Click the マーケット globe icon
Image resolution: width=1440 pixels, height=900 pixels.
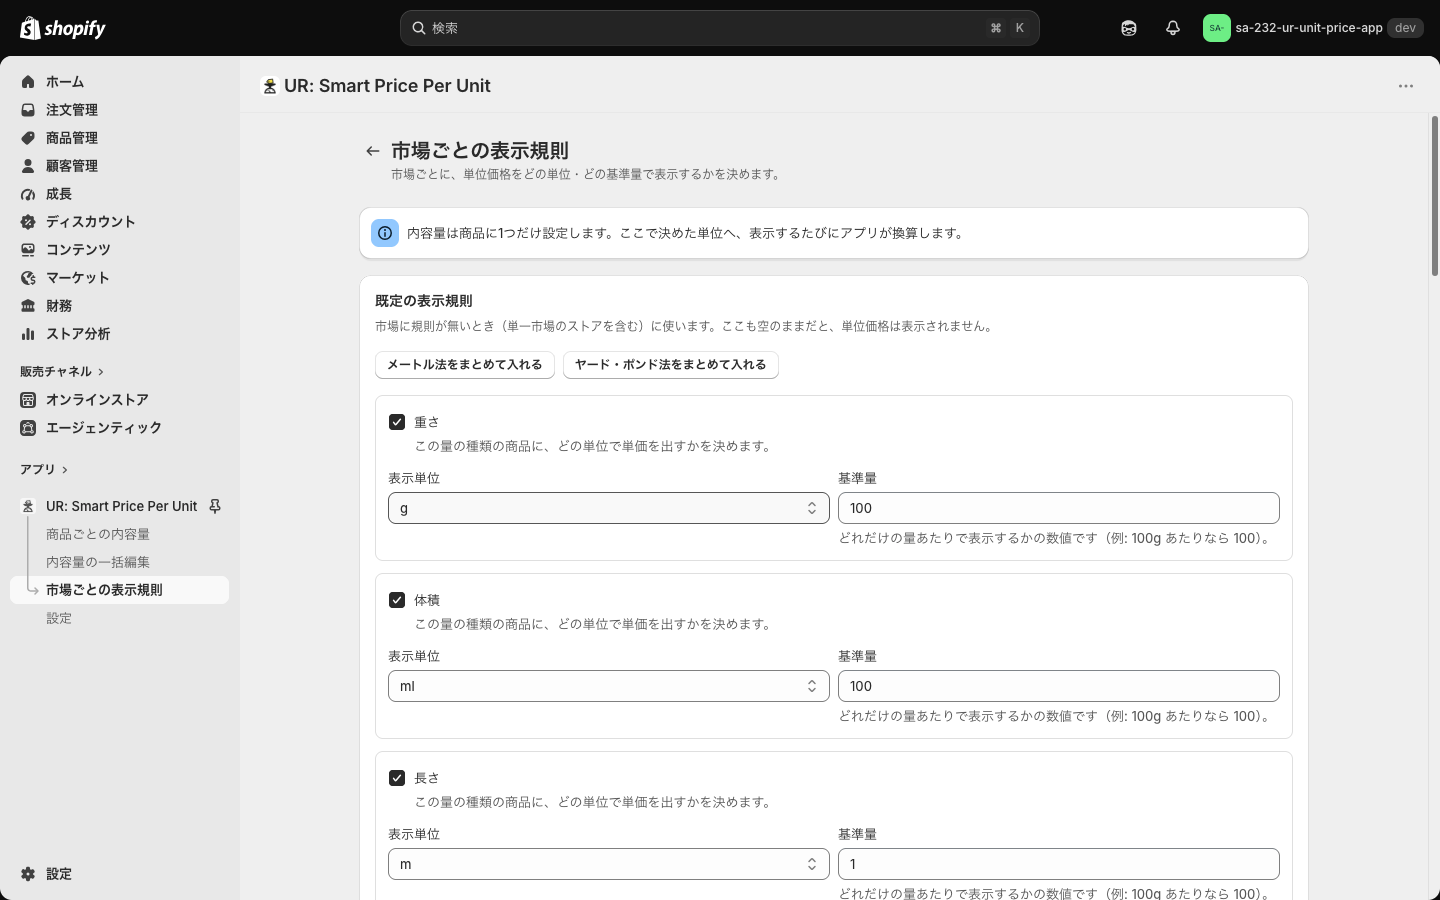coord(28,278)
